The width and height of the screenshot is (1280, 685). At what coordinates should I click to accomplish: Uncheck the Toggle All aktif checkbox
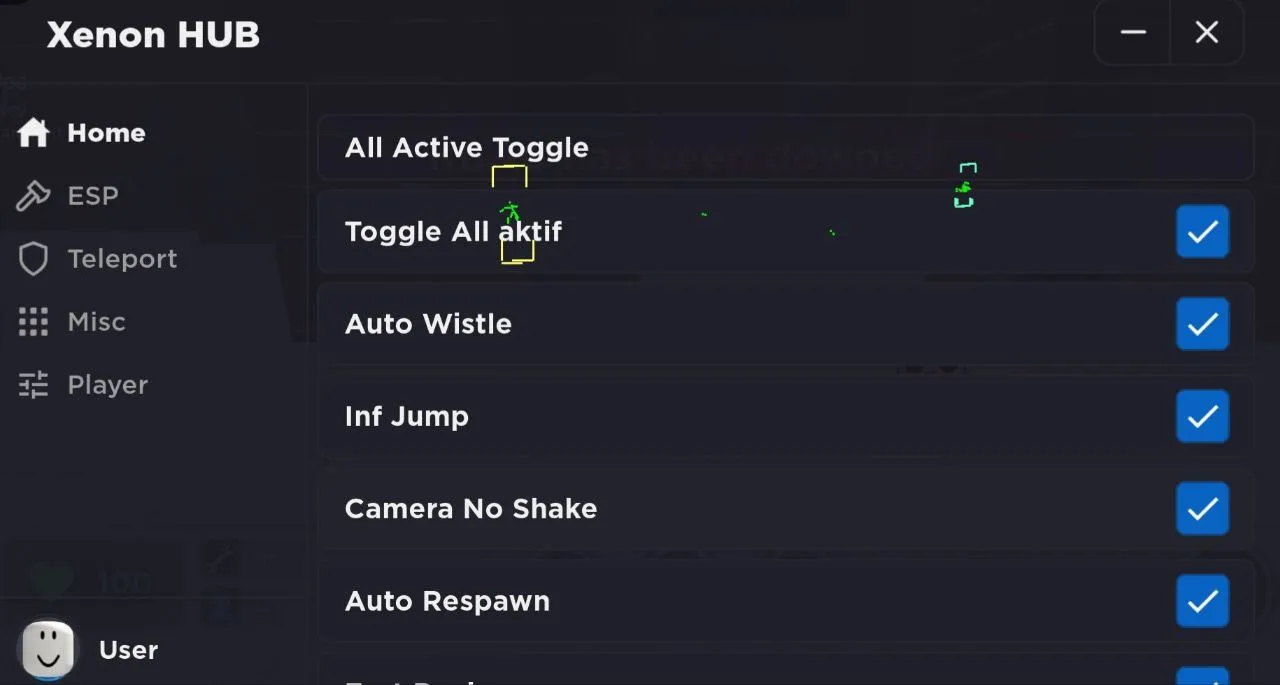coord(1202,232)
